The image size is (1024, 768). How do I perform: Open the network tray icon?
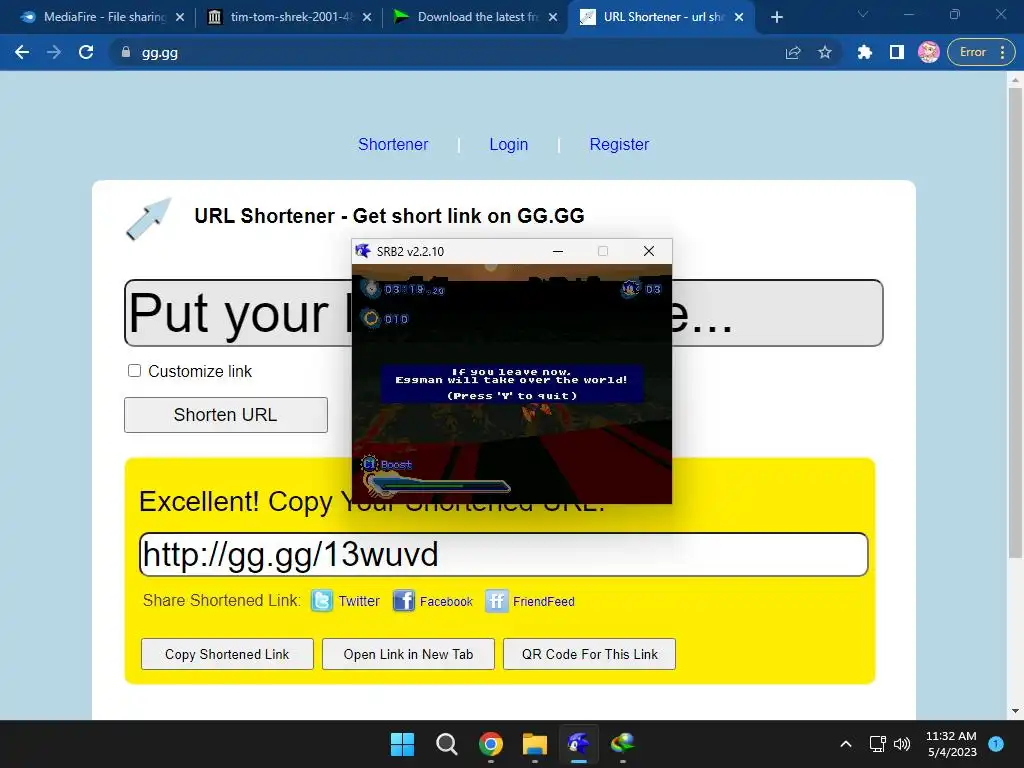pyautogui.click(x=878, y=744)
